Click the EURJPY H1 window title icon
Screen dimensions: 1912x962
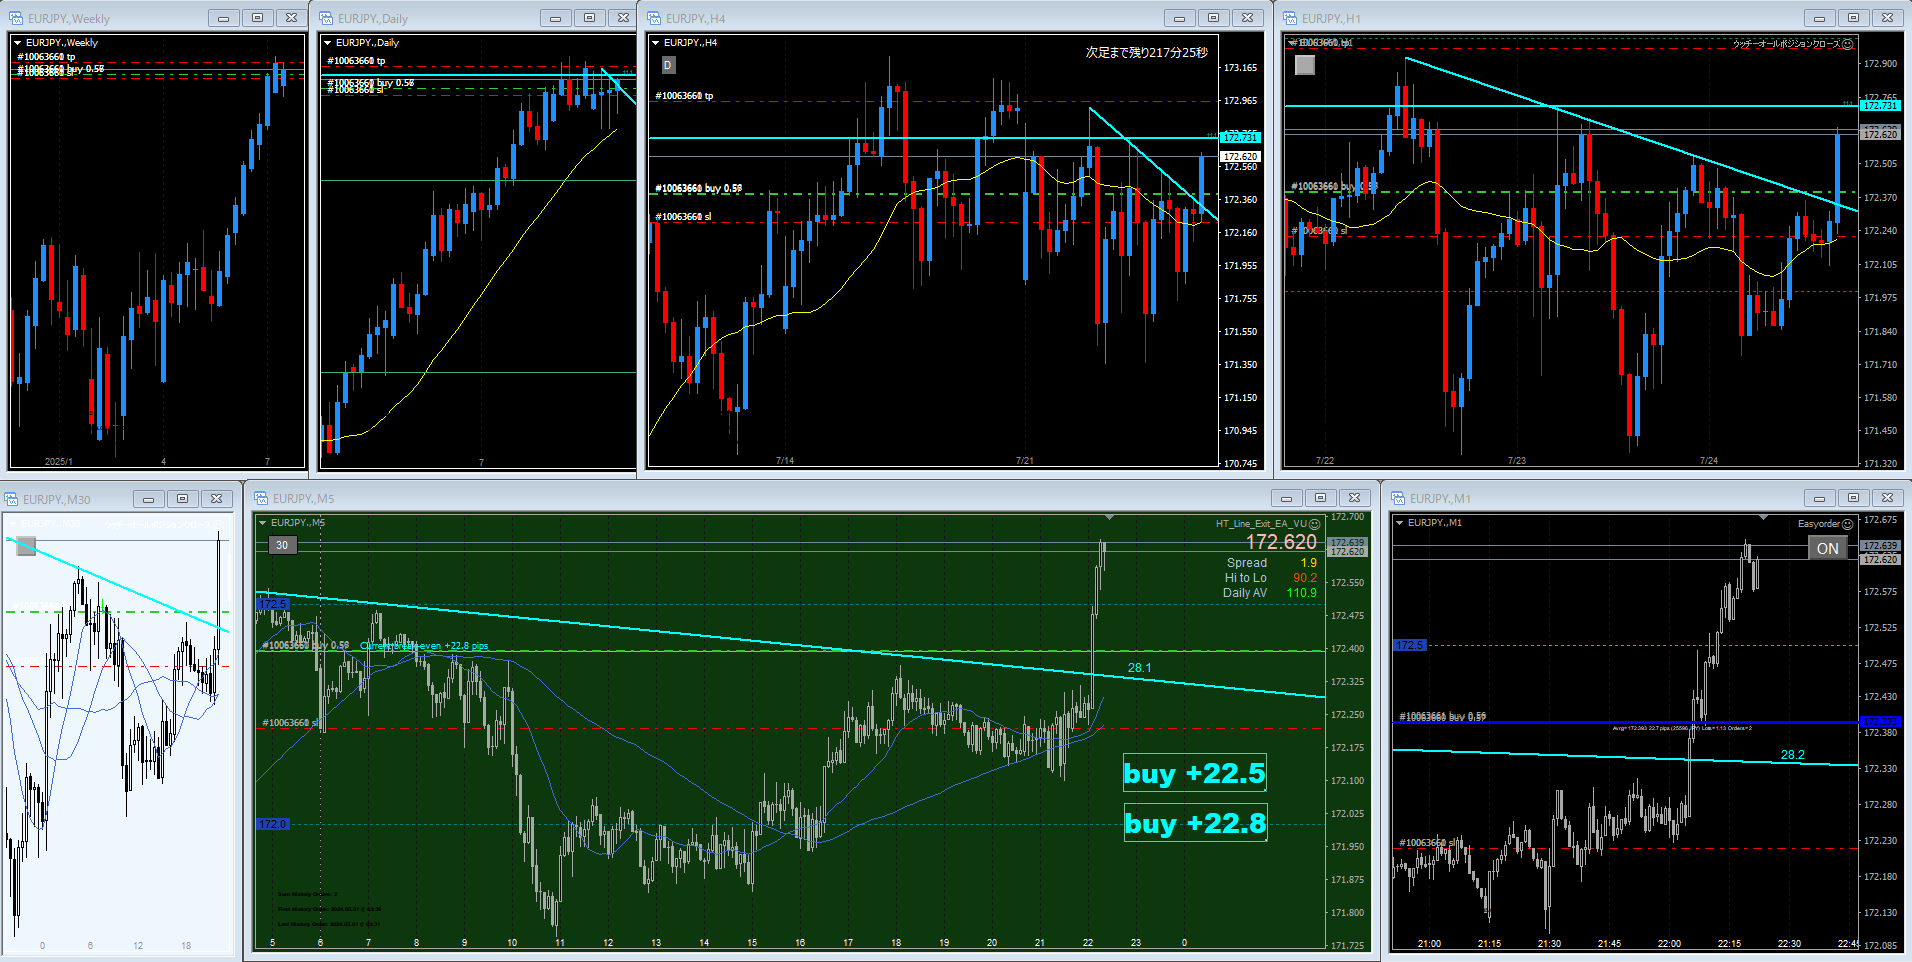click(1290, 18)
